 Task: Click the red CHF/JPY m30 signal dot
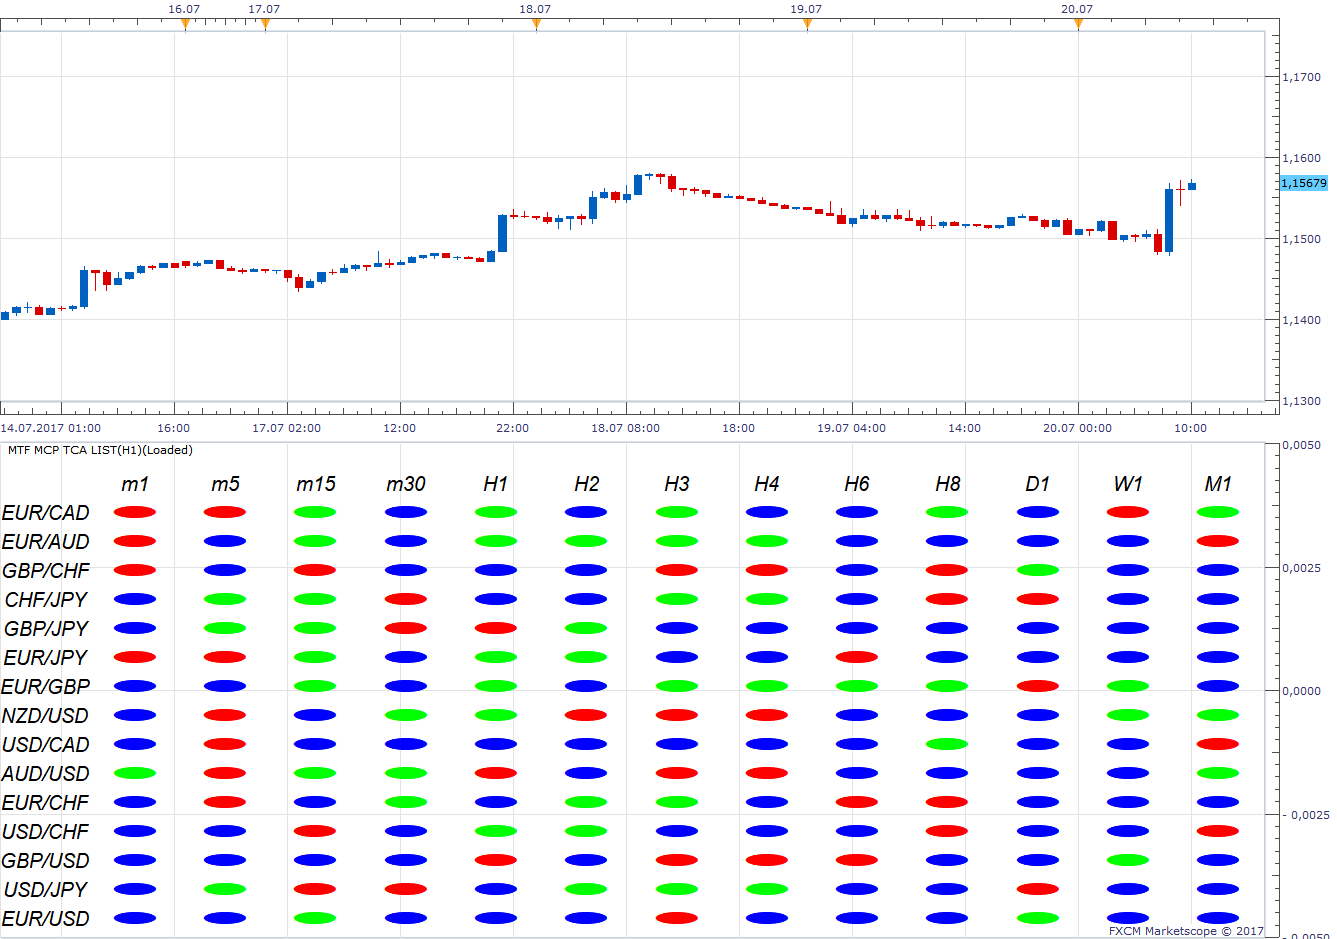click(406, 599)
